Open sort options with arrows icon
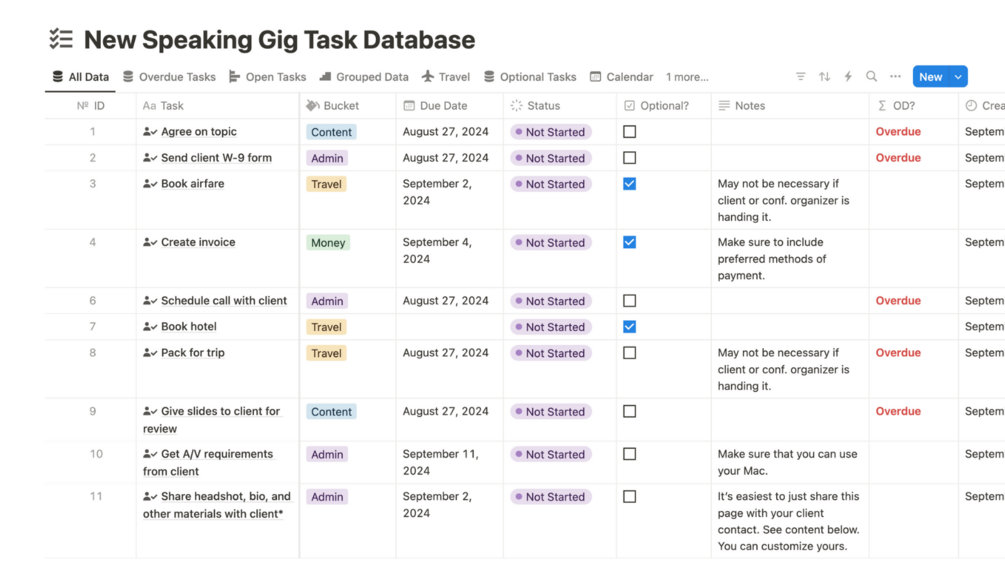The width and height of the screenshot is (1005, 566). [824, 77]
